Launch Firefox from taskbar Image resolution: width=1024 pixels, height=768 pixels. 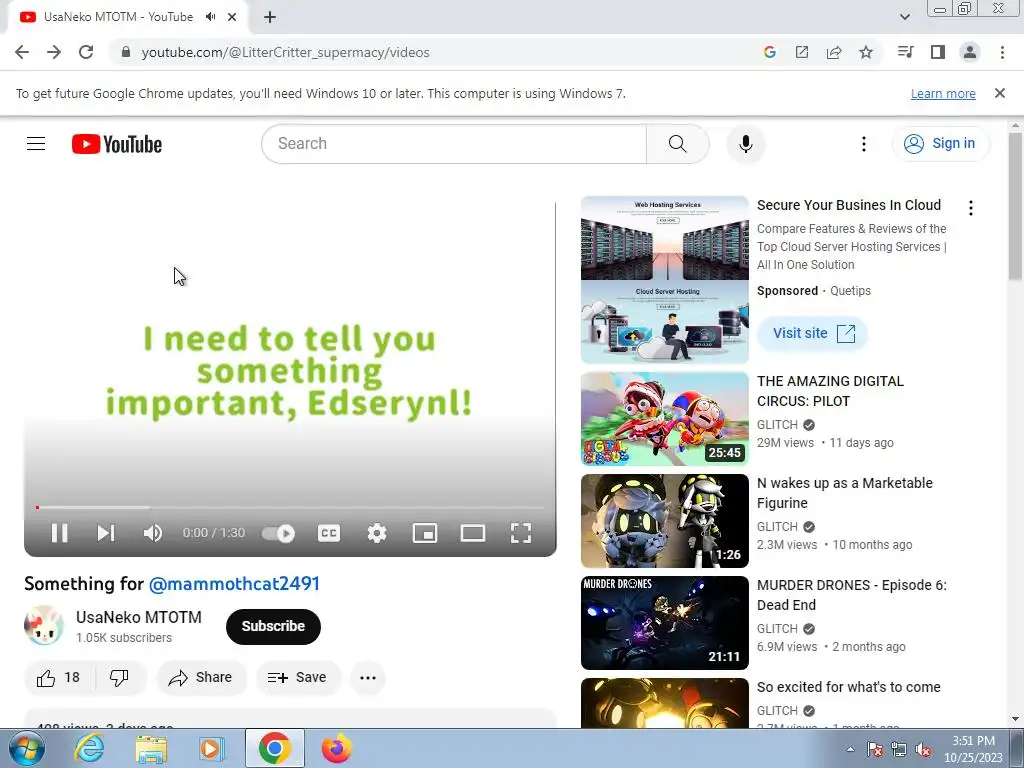[337, 748]
